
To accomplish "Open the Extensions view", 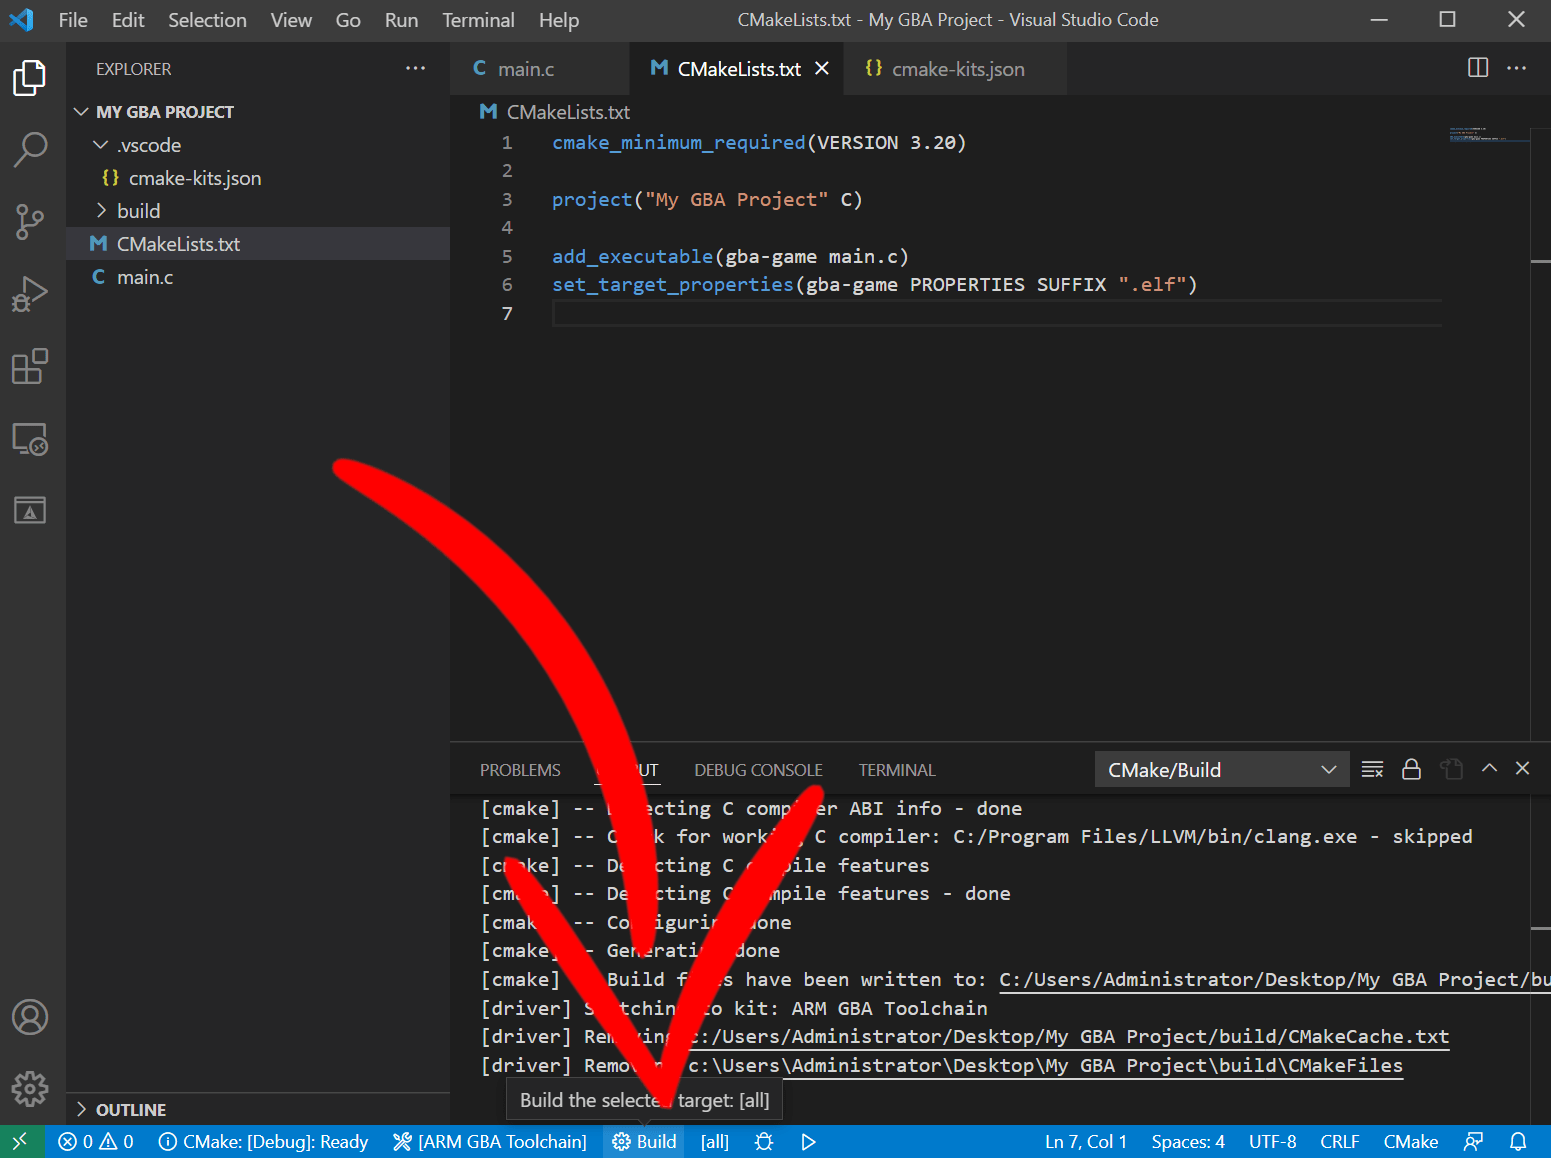I will [x=30, y=366].
